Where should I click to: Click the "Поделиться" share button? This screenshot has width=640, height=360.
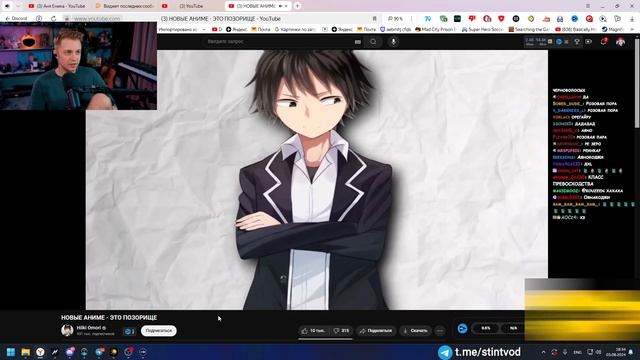click(x=376, y=331)
